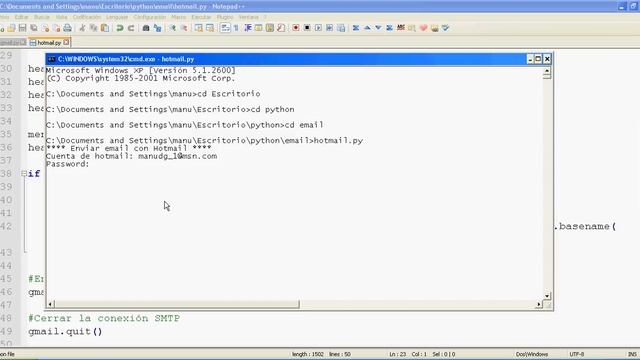640x360 pixels.
Task: Click the Save All icon
Action: (34, 28)
